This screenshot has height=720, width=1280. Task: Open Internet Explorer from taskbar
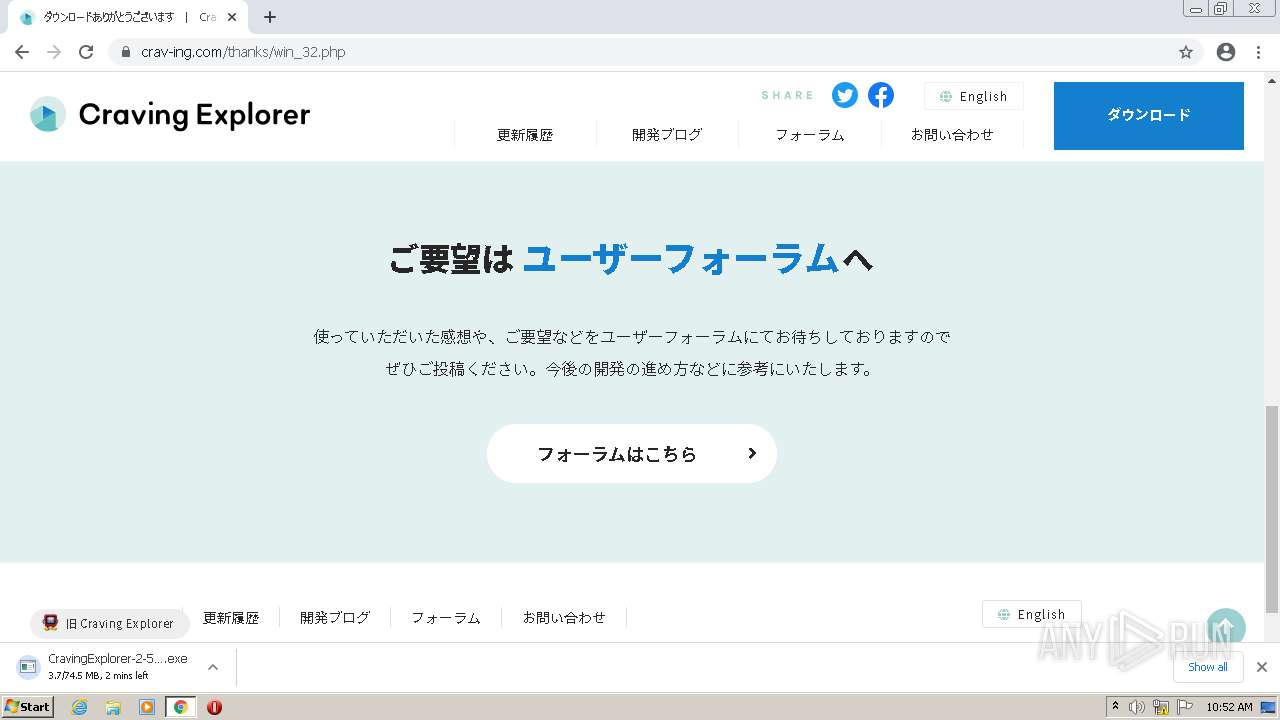(79, 707)
